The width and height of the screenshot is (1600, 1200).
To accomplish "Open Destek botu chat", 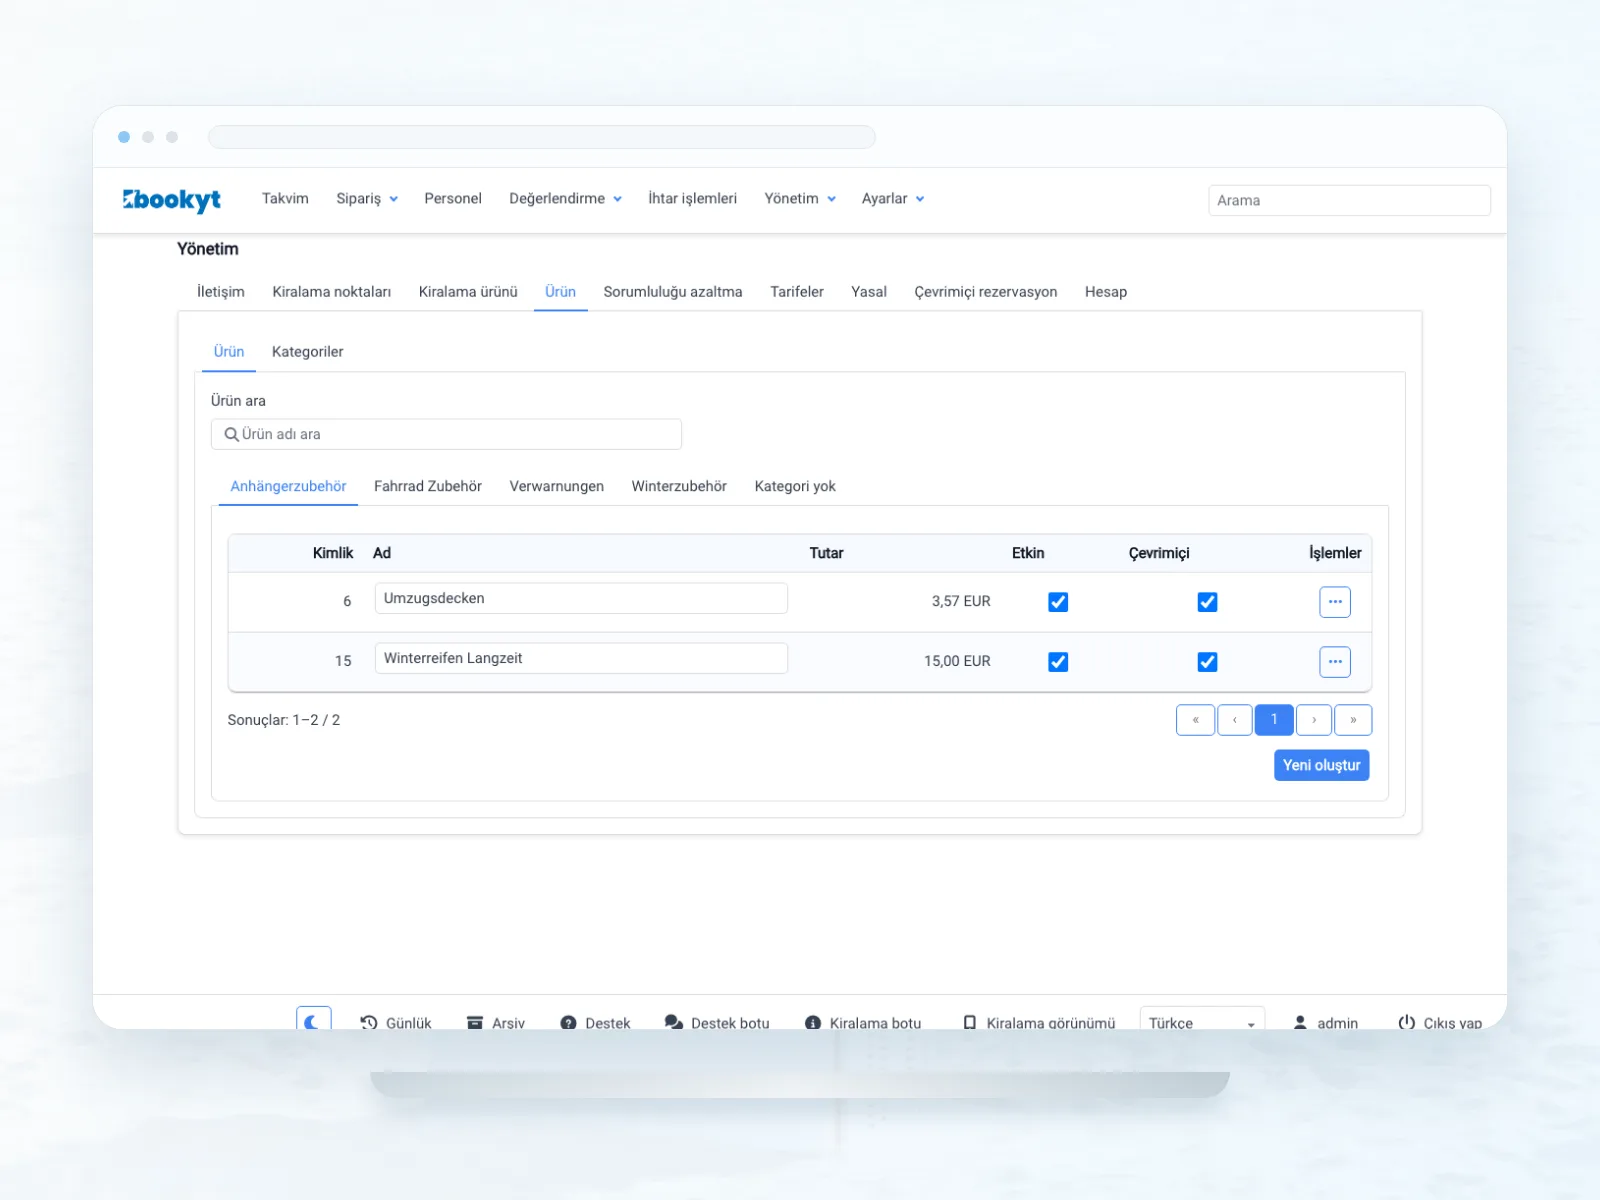I will (x=717, y=1022).
